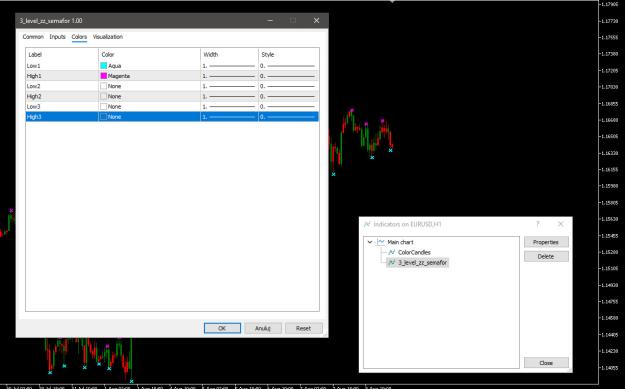625x389 pixels.
Task: Click Close in the Indicators window
Action: [546, 363]
